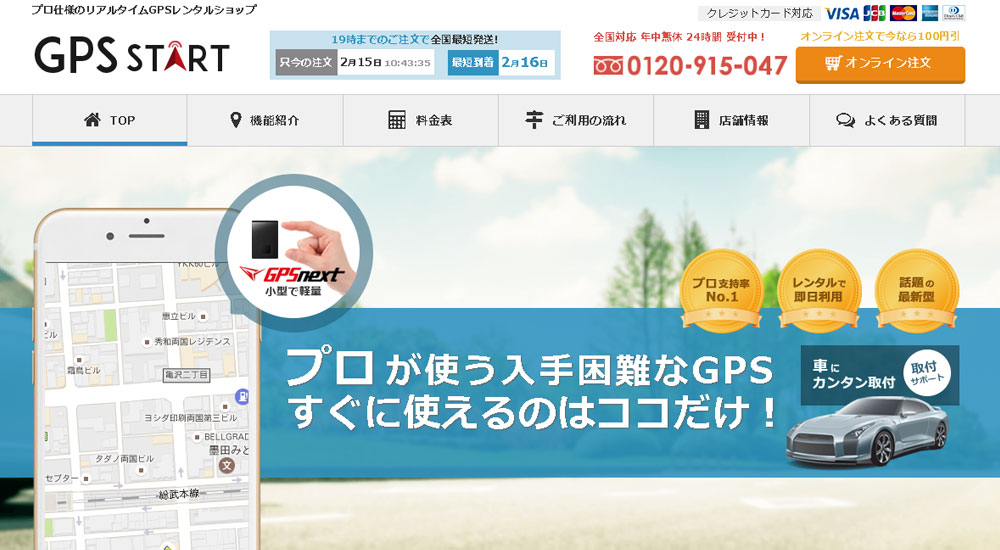Screen dimensions: 1000x550
Task: Click the クレジットカード対応 label
Action: point(759,13)
